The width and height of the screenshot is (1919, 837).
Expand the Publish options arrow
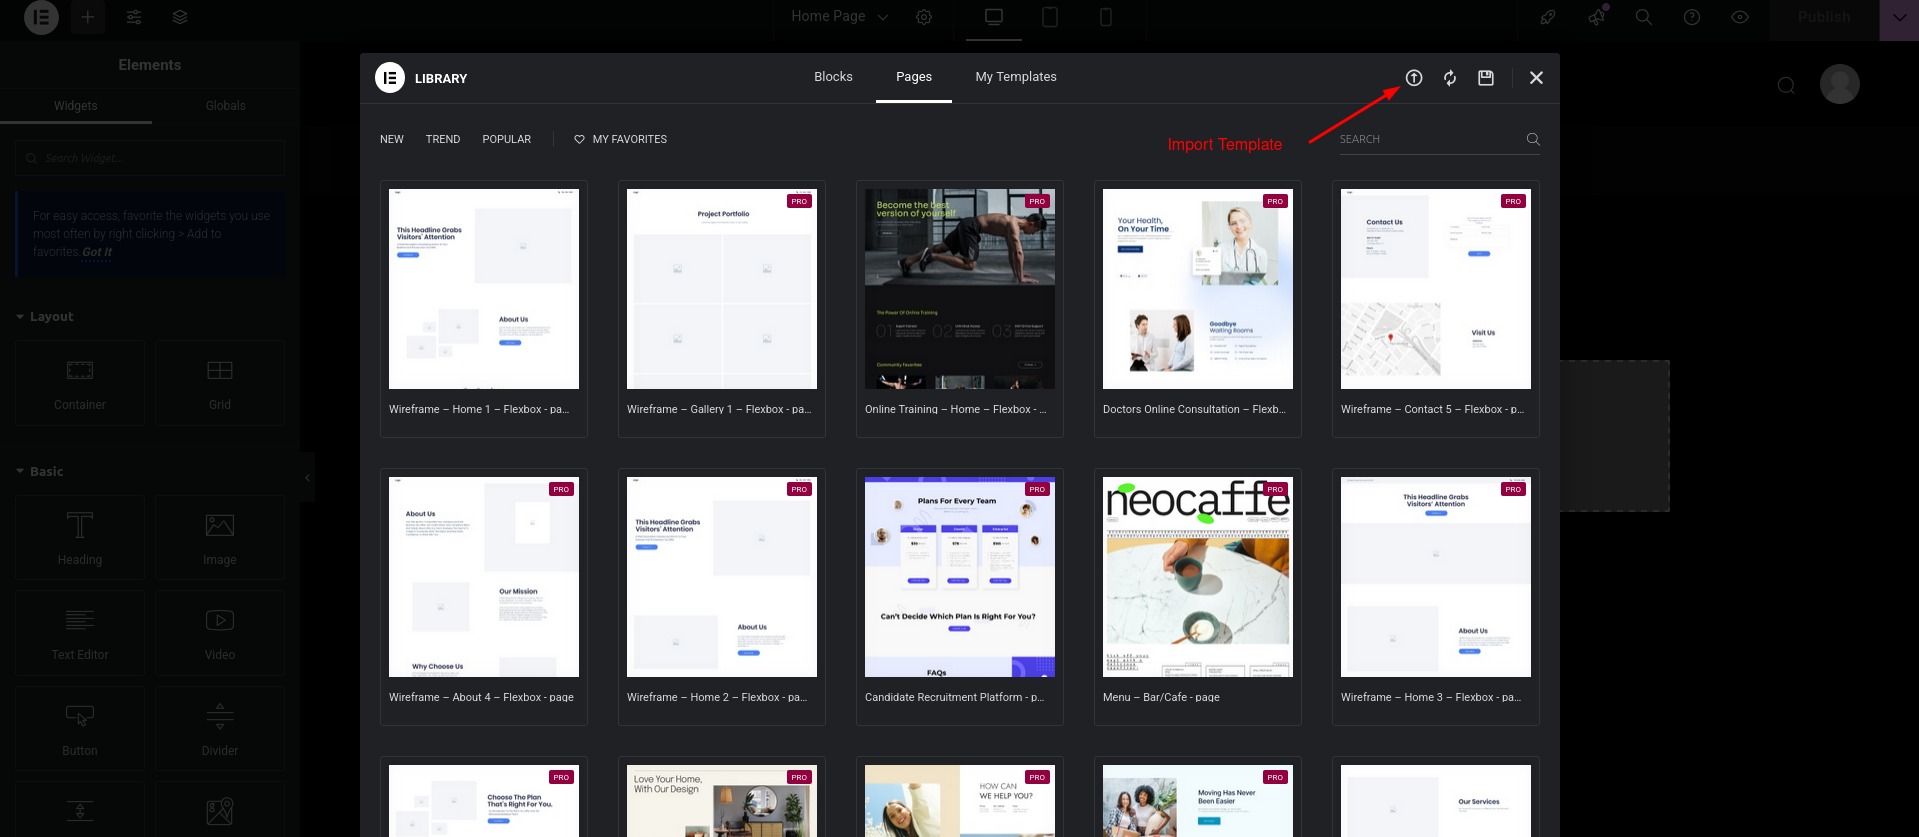[1899, 17]
